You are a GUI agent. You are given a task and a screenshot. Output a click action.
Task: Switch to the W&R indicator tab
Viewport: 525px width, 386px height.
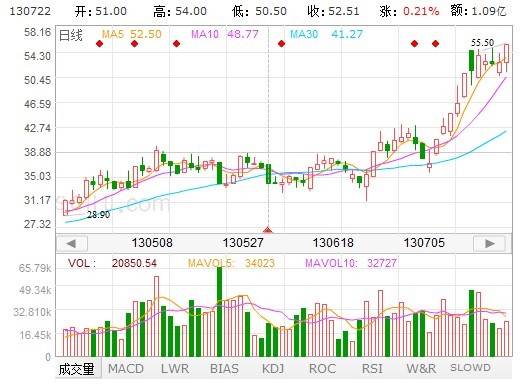[x=421, y=369]
